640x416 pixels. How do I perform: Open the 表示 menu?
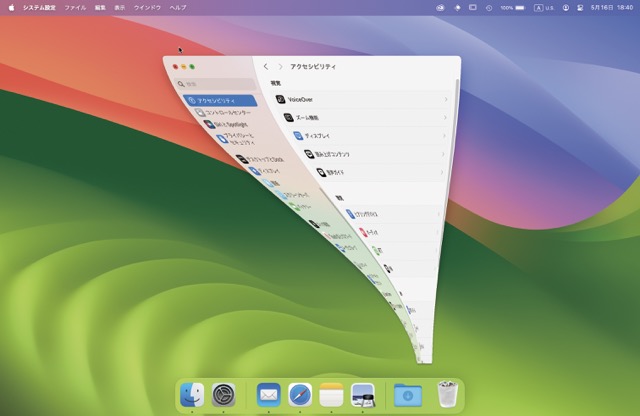pyautogui.click(x=120, y=7)
